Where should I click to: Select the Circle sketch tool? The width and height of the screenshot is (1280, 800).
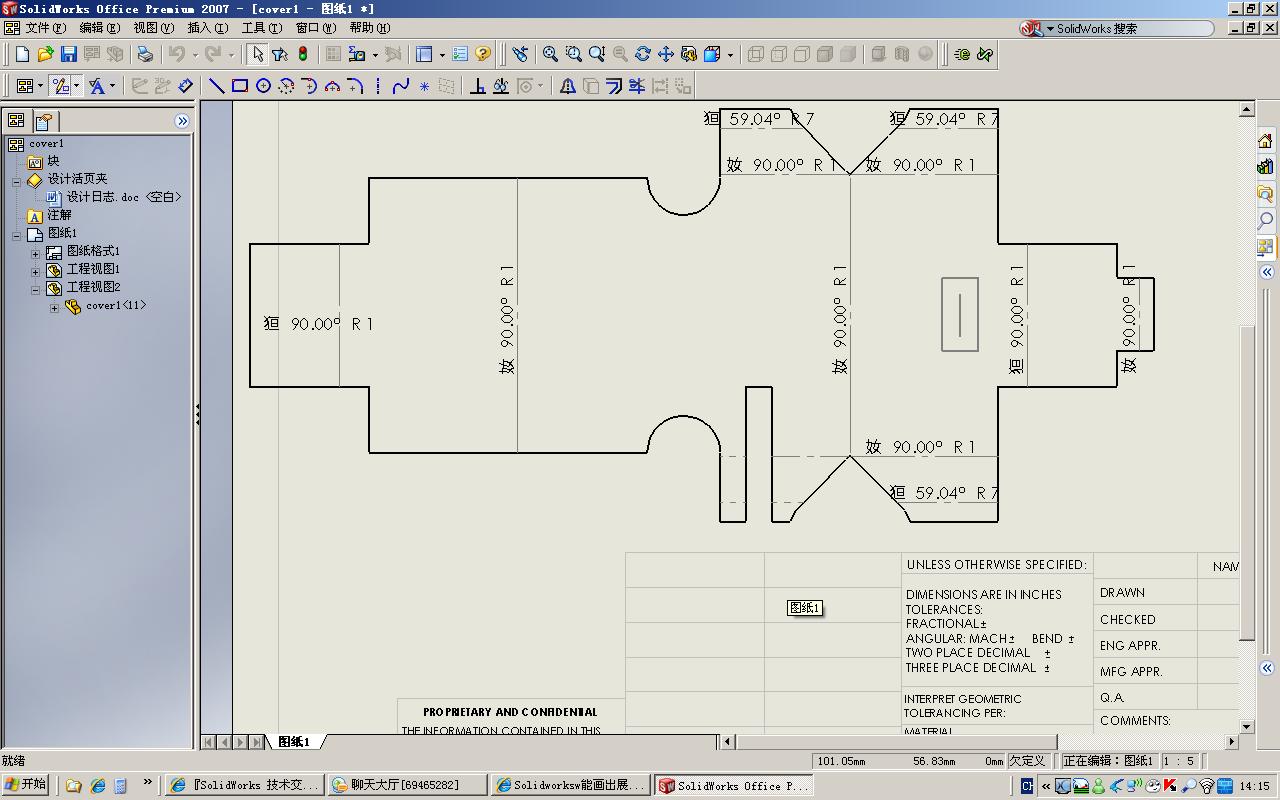pos(263,86)
